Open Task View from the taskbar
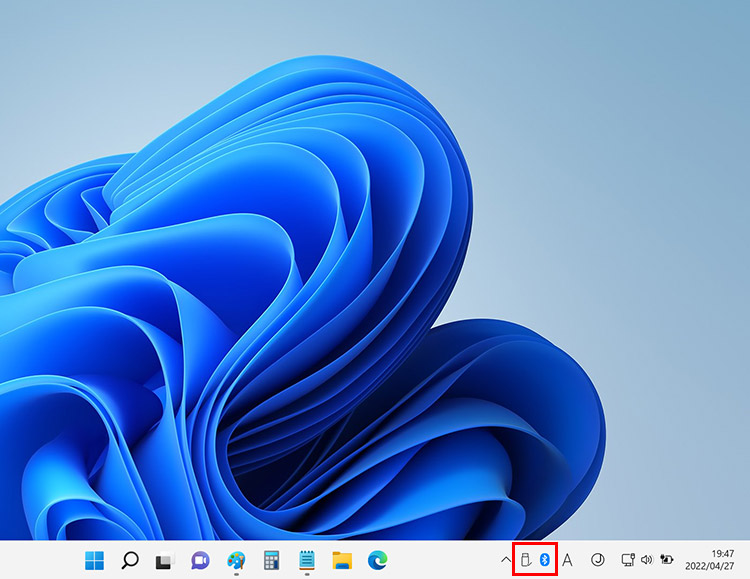This screenshot has height=579, width=750. (164, 560)
